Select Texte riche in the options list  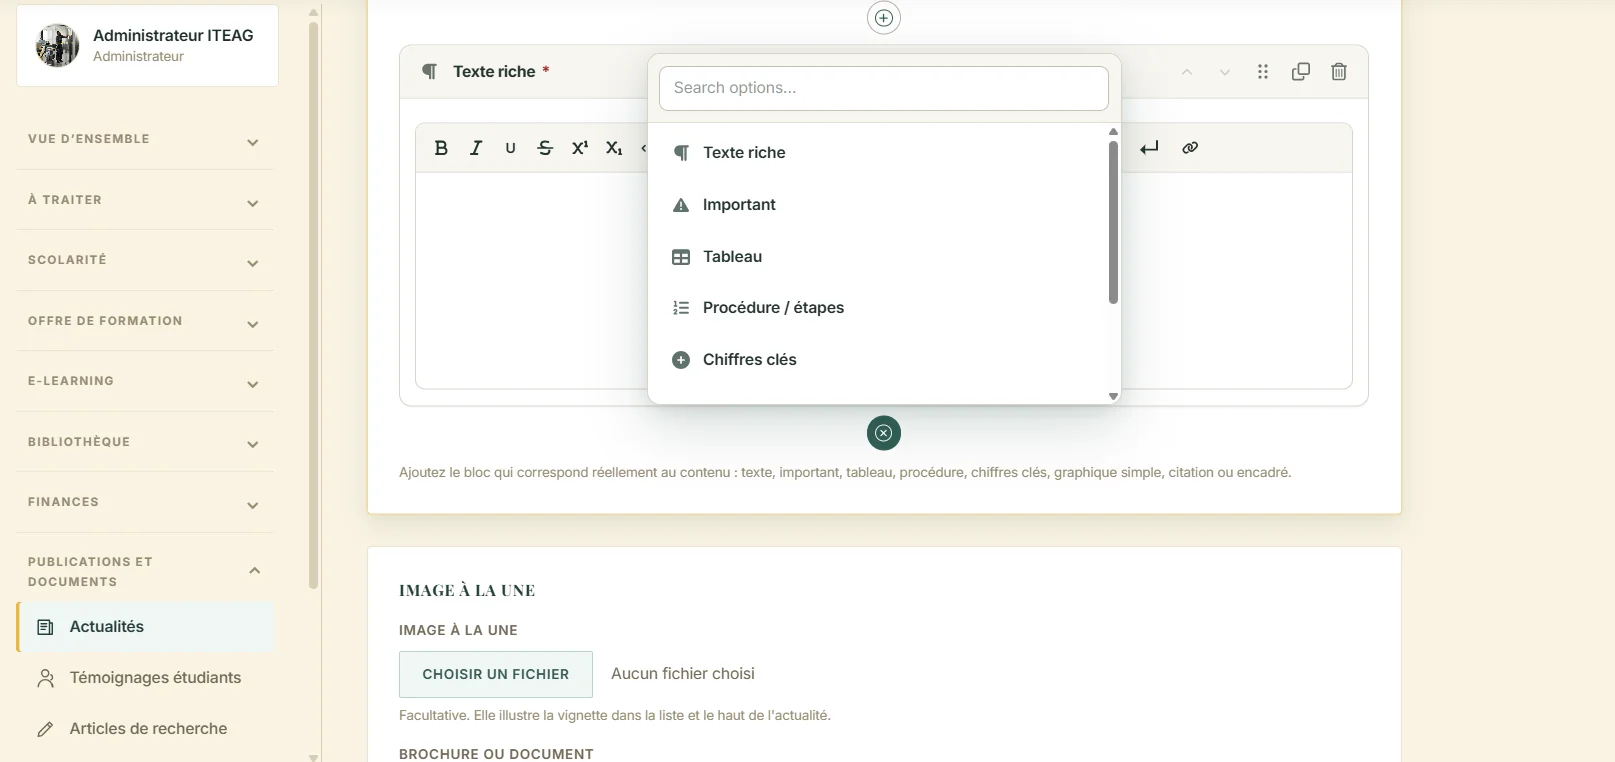pyautogui.click(x=877, y=153)
